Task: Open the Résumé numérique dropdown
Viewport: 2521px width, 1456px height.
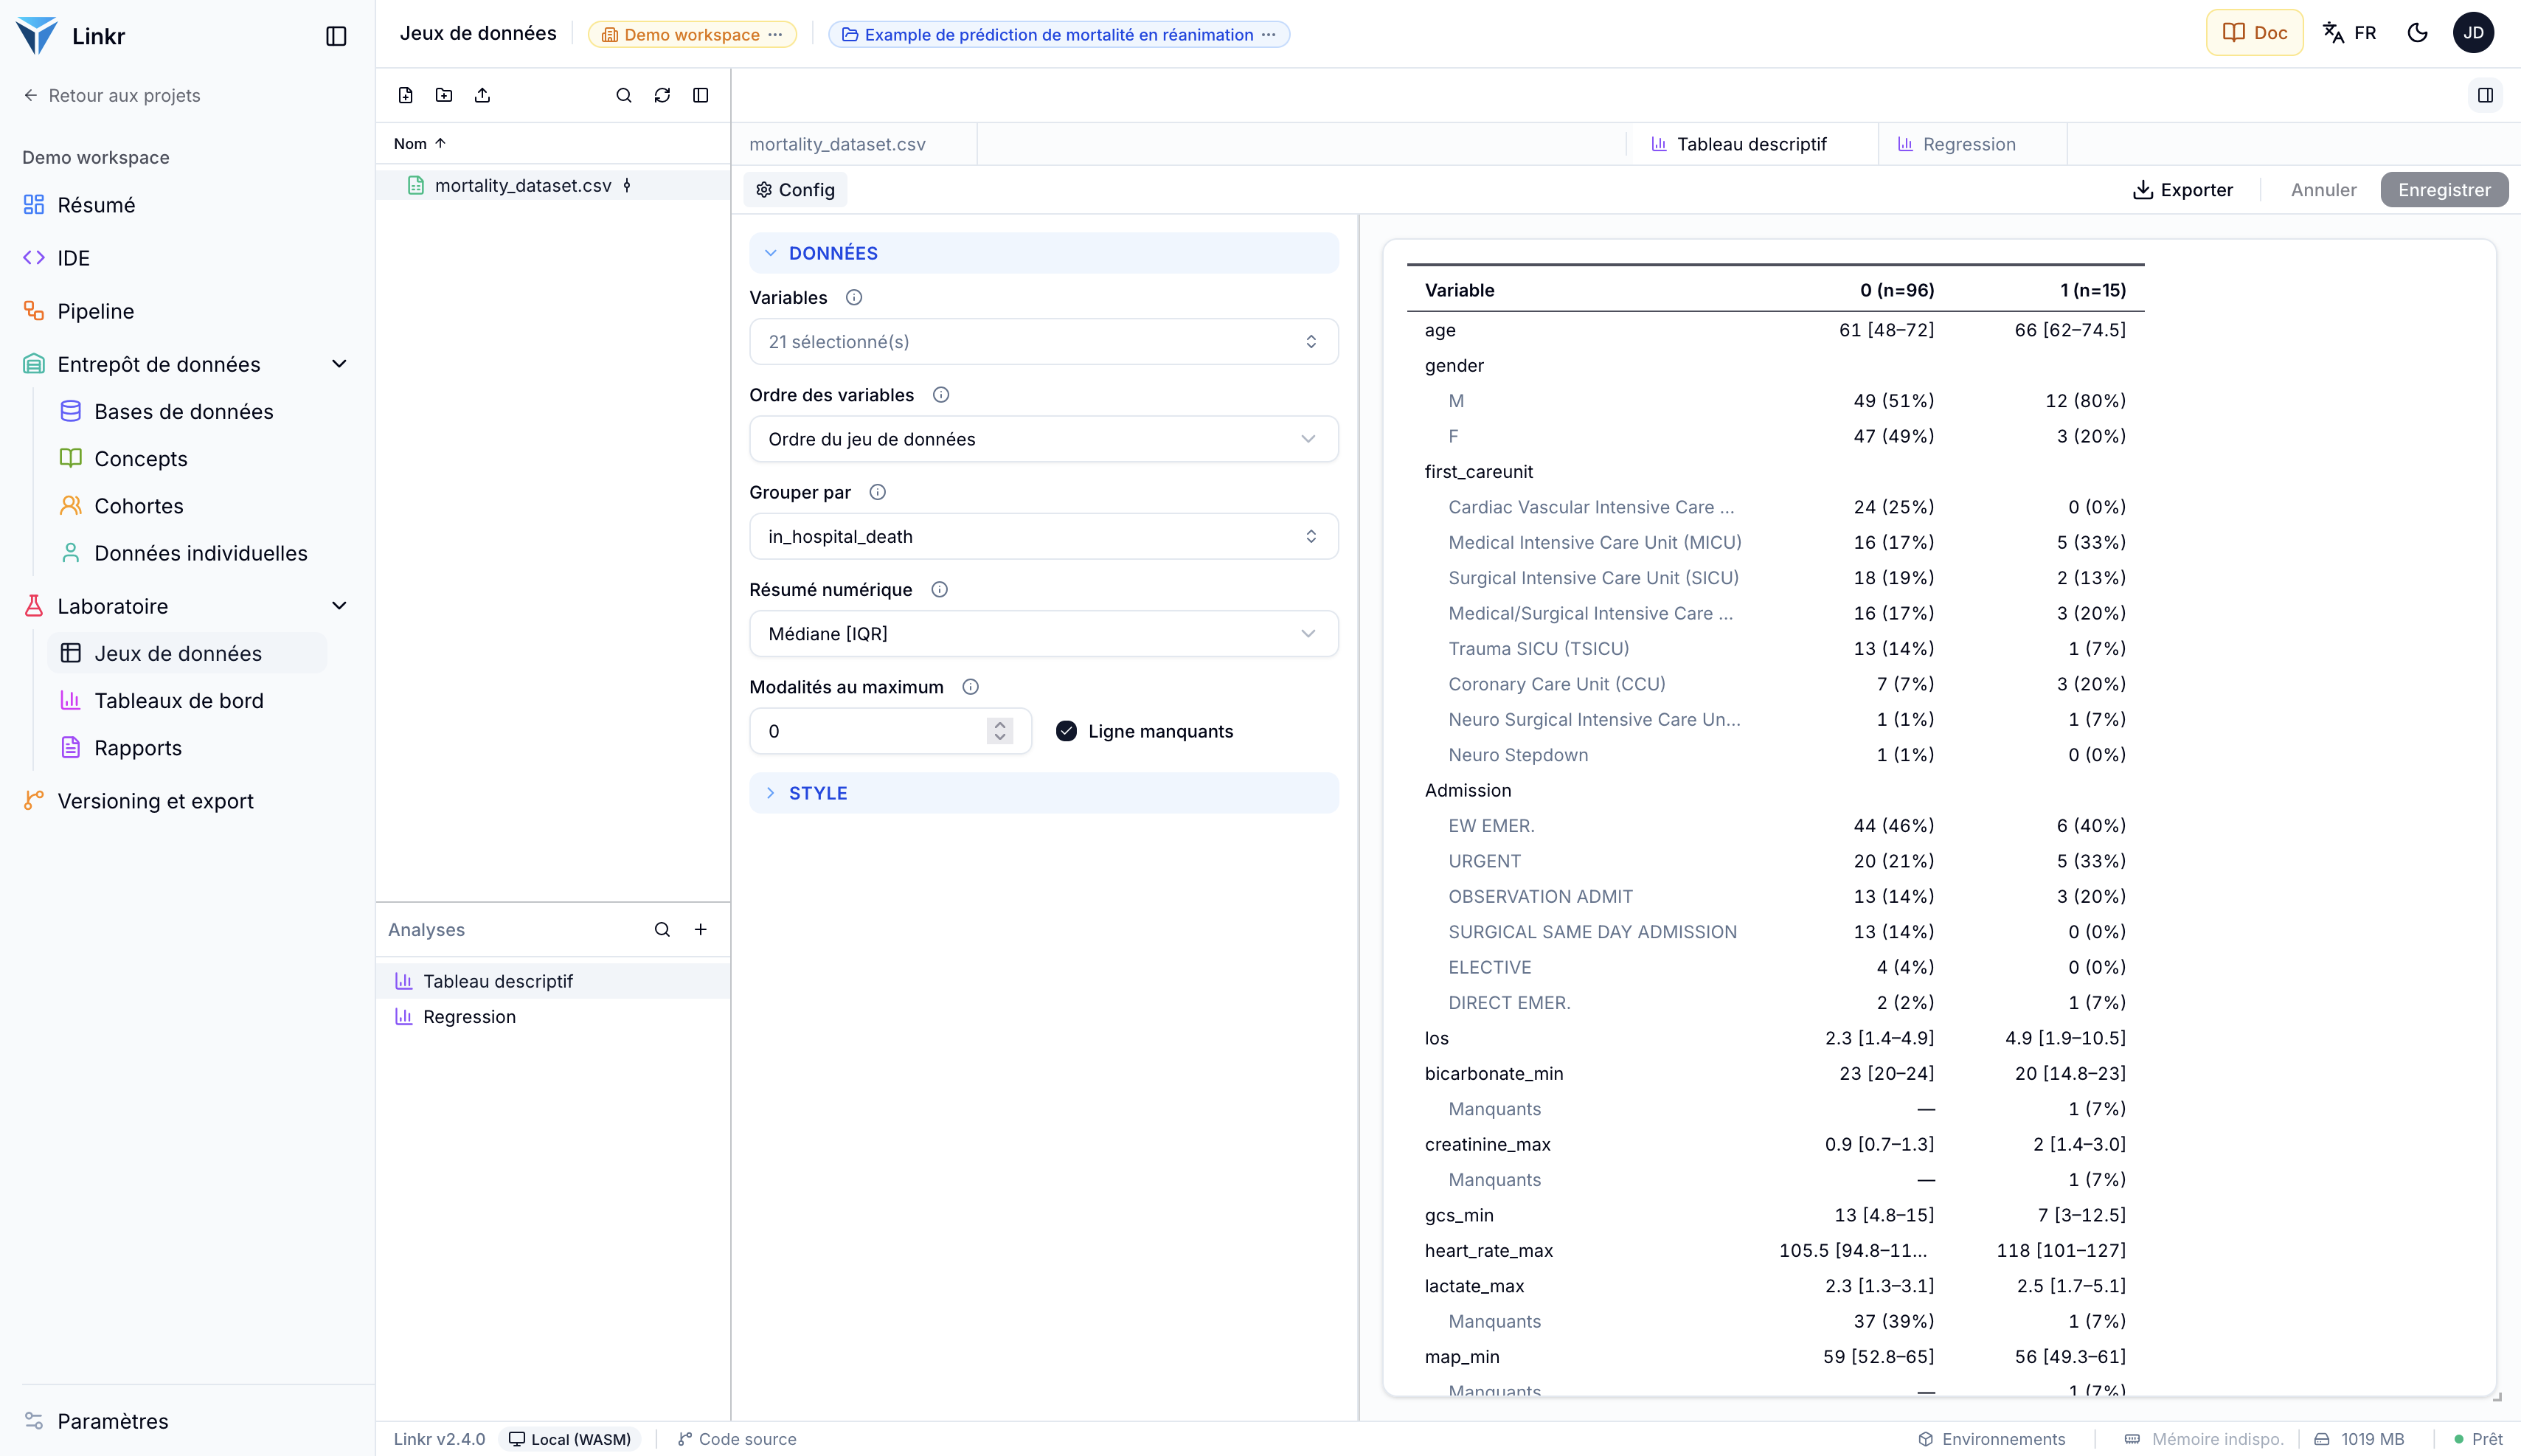Action: pyautogui.click(x=1043, y=634)
